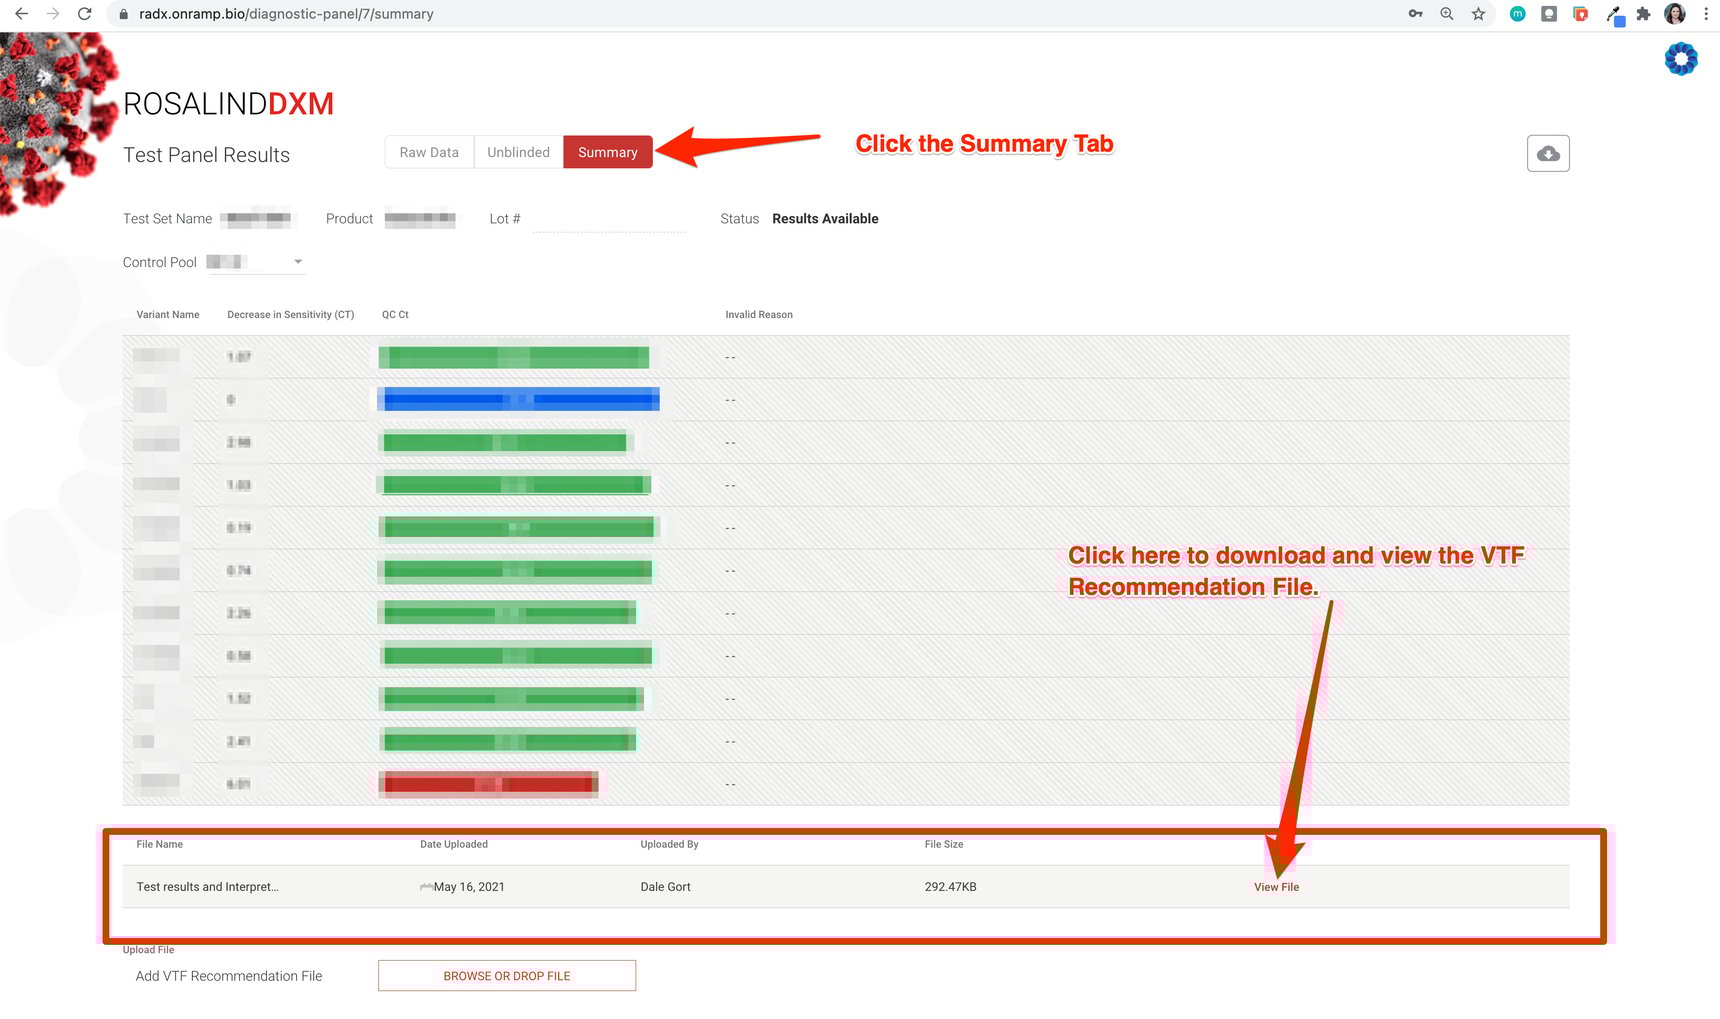Open the Chrome three-dot menu
This screenshot has width=1720, height=1019.
pos(1706,14)
